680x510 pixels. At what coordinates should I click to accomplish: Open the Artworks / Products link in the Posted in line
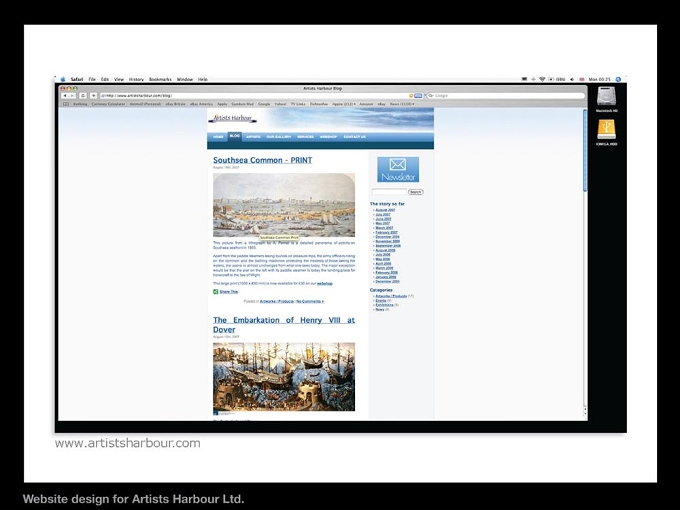[x=277, y=301]
